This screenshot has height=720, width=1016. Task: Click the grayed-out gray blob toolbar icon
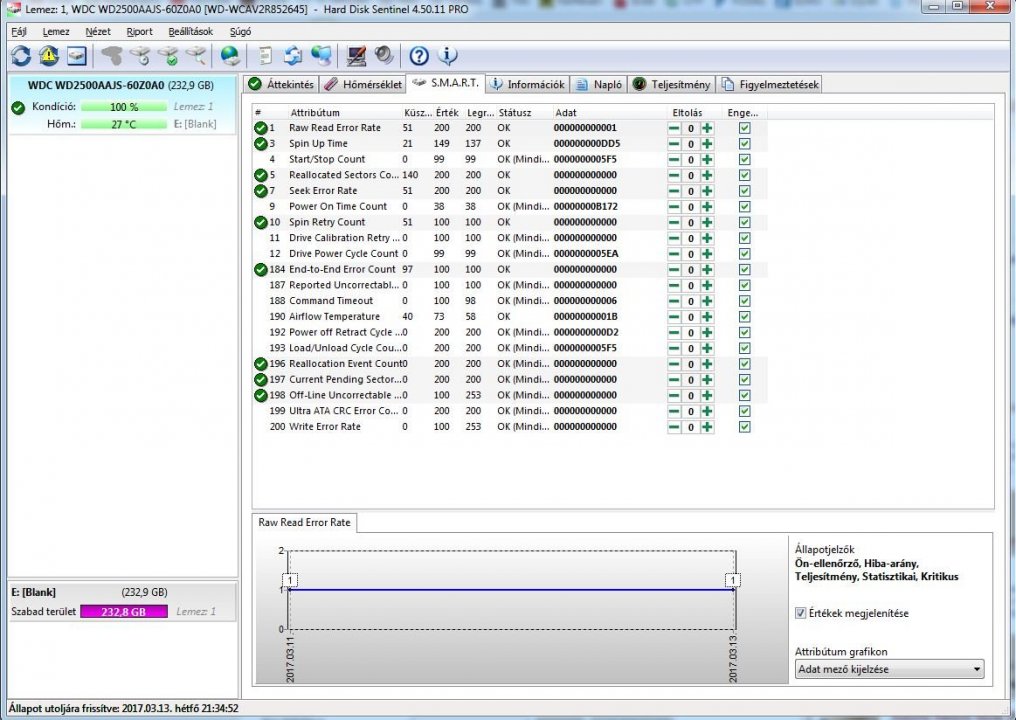point(111,56)
